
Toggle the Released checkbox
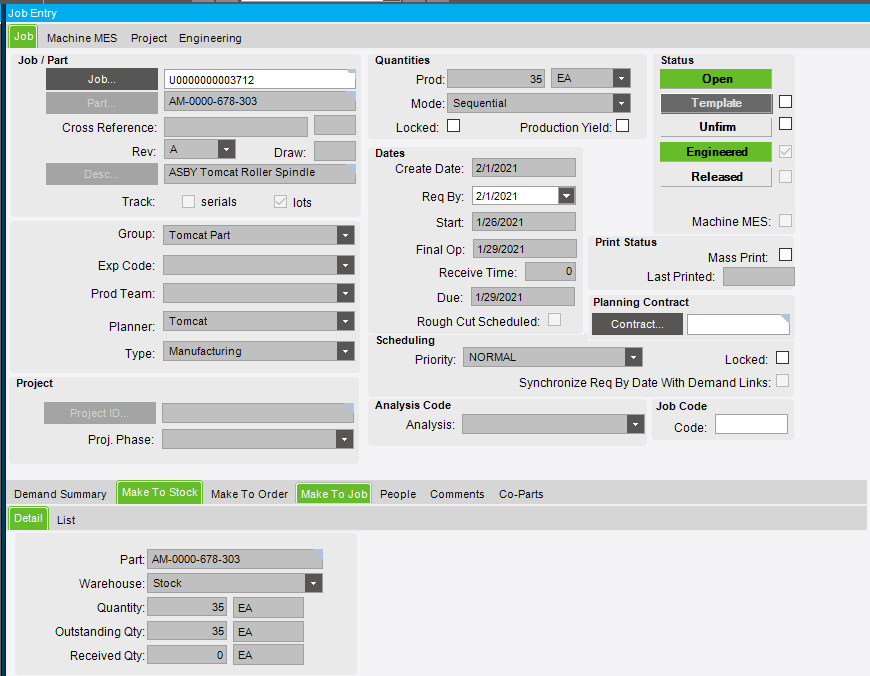click(x=785, y=176)
